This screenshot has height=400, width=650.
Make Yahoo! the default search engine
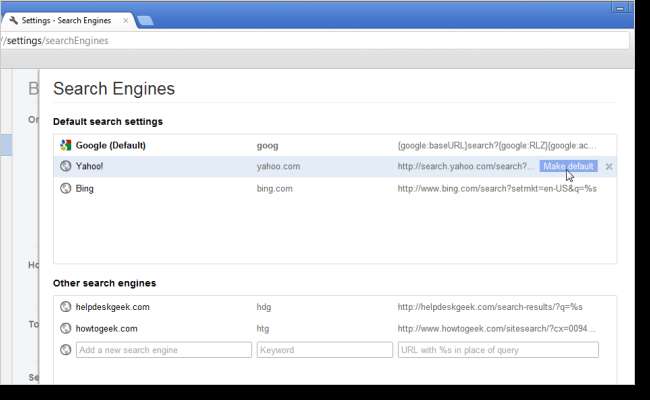pos(568,166)
